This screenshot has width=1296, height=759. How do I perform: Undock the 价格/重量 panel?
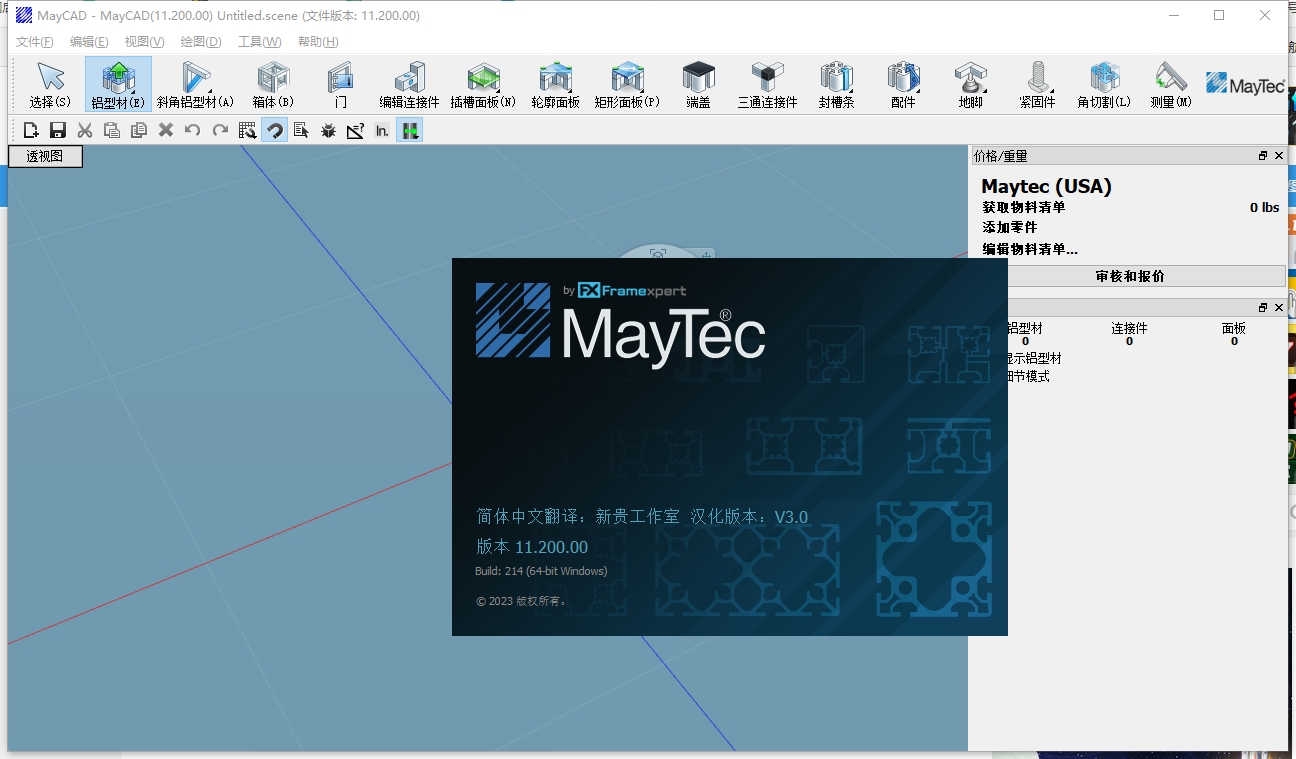(1262, 155)
